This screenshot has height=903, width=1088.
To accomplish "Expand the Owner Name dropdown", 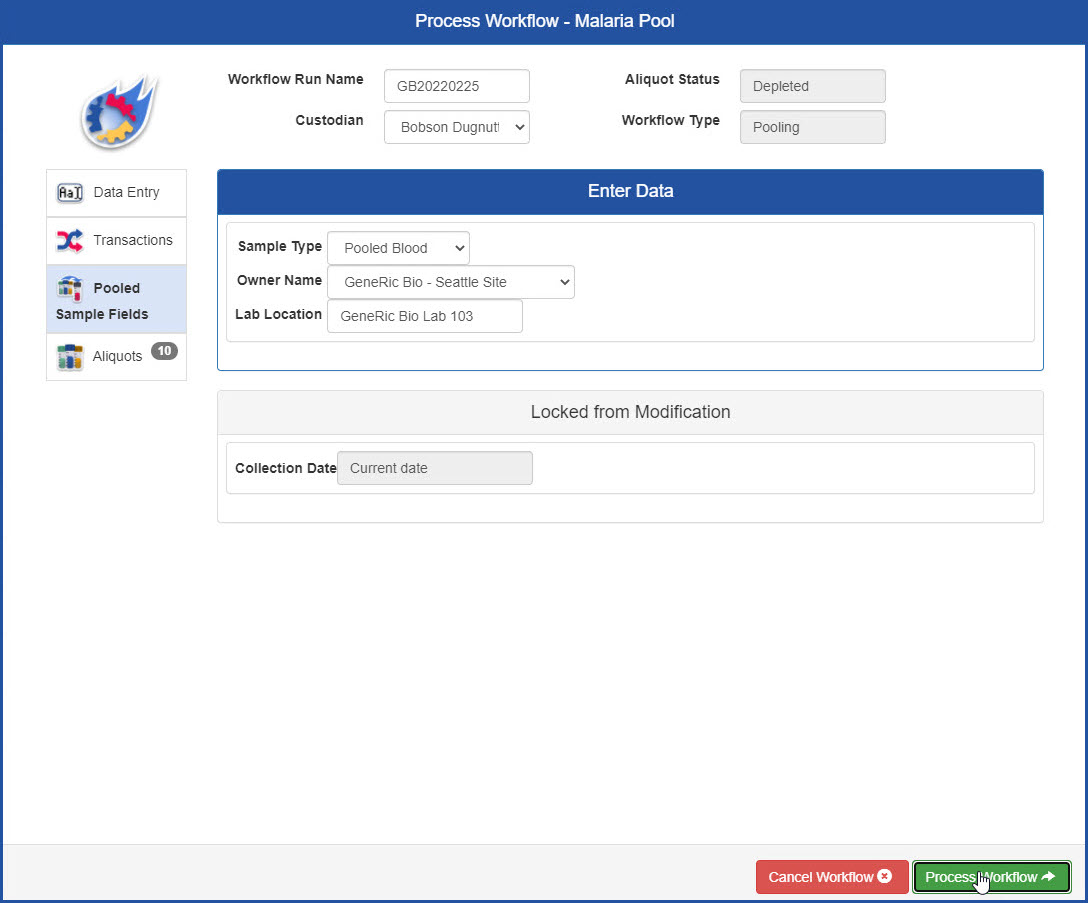I will click(x=450, y=282).
